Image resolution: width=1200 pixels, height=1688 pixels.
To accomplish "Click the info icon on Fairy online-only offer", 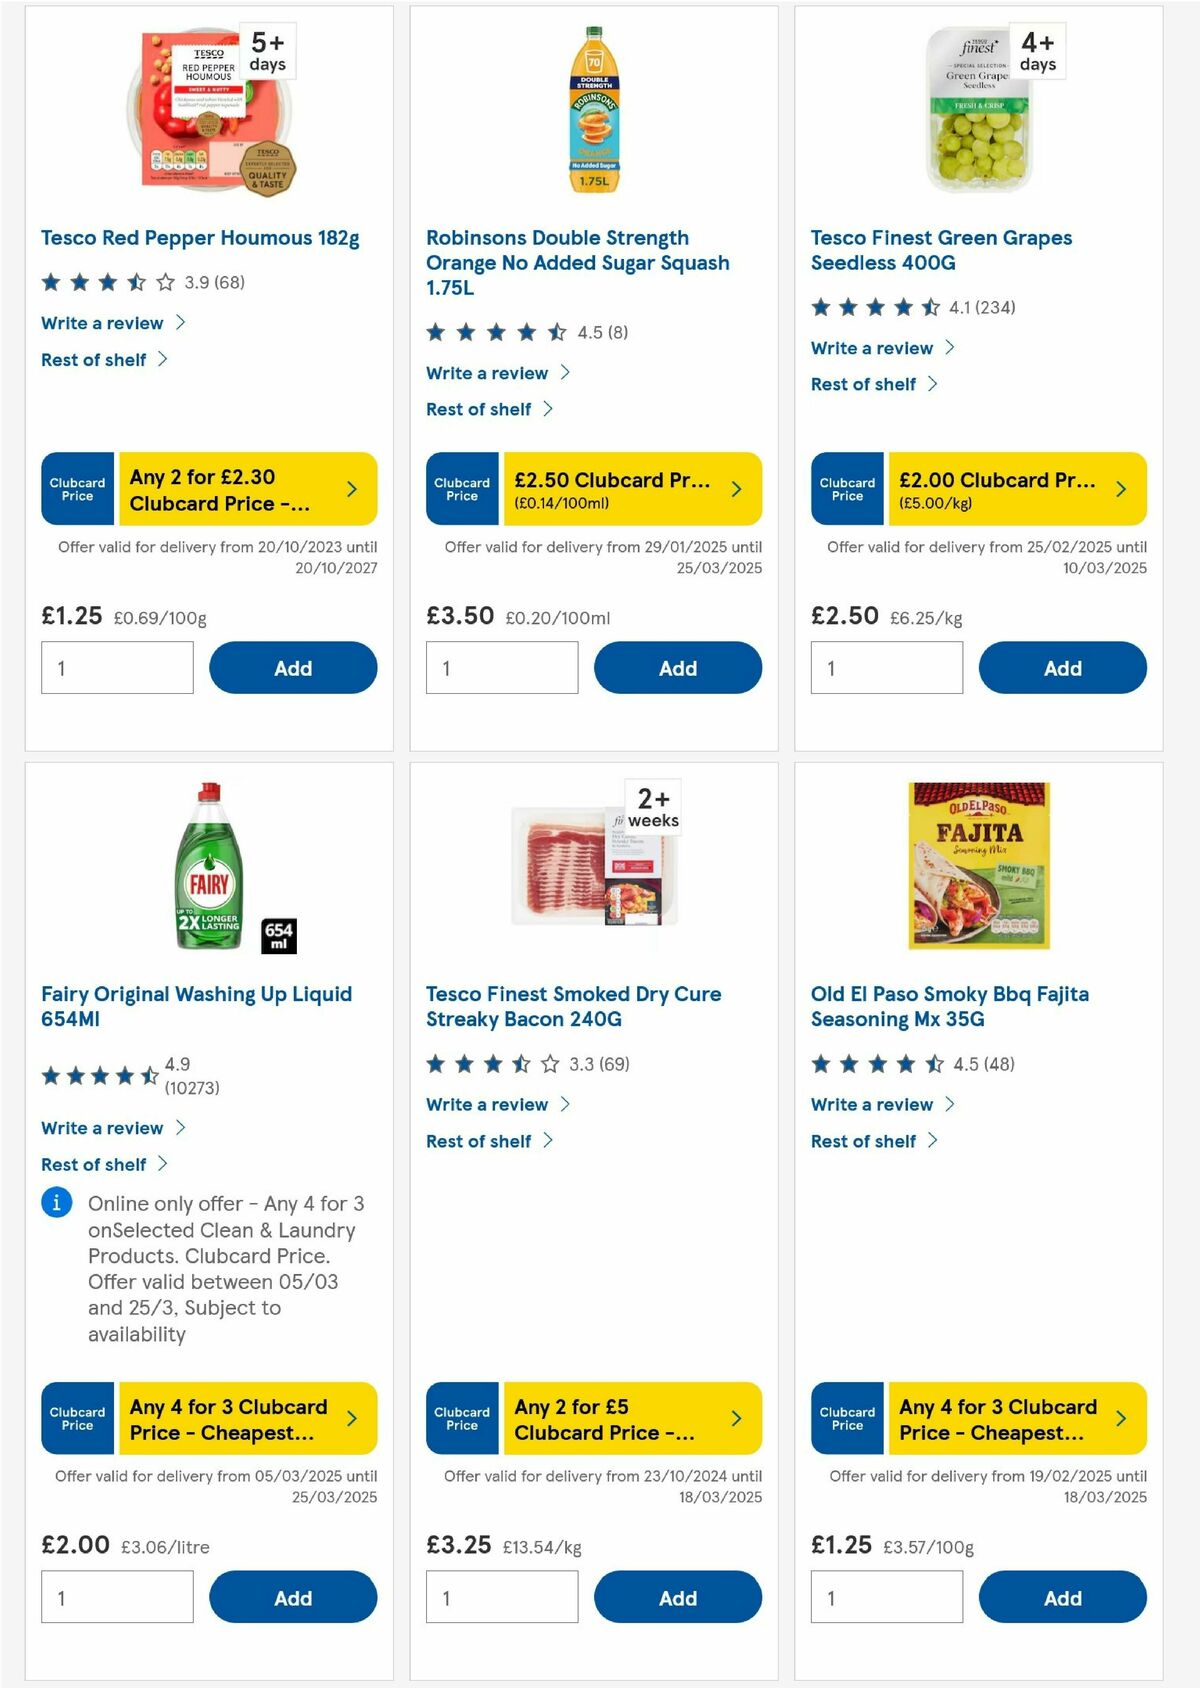I will coord(55,1203).
